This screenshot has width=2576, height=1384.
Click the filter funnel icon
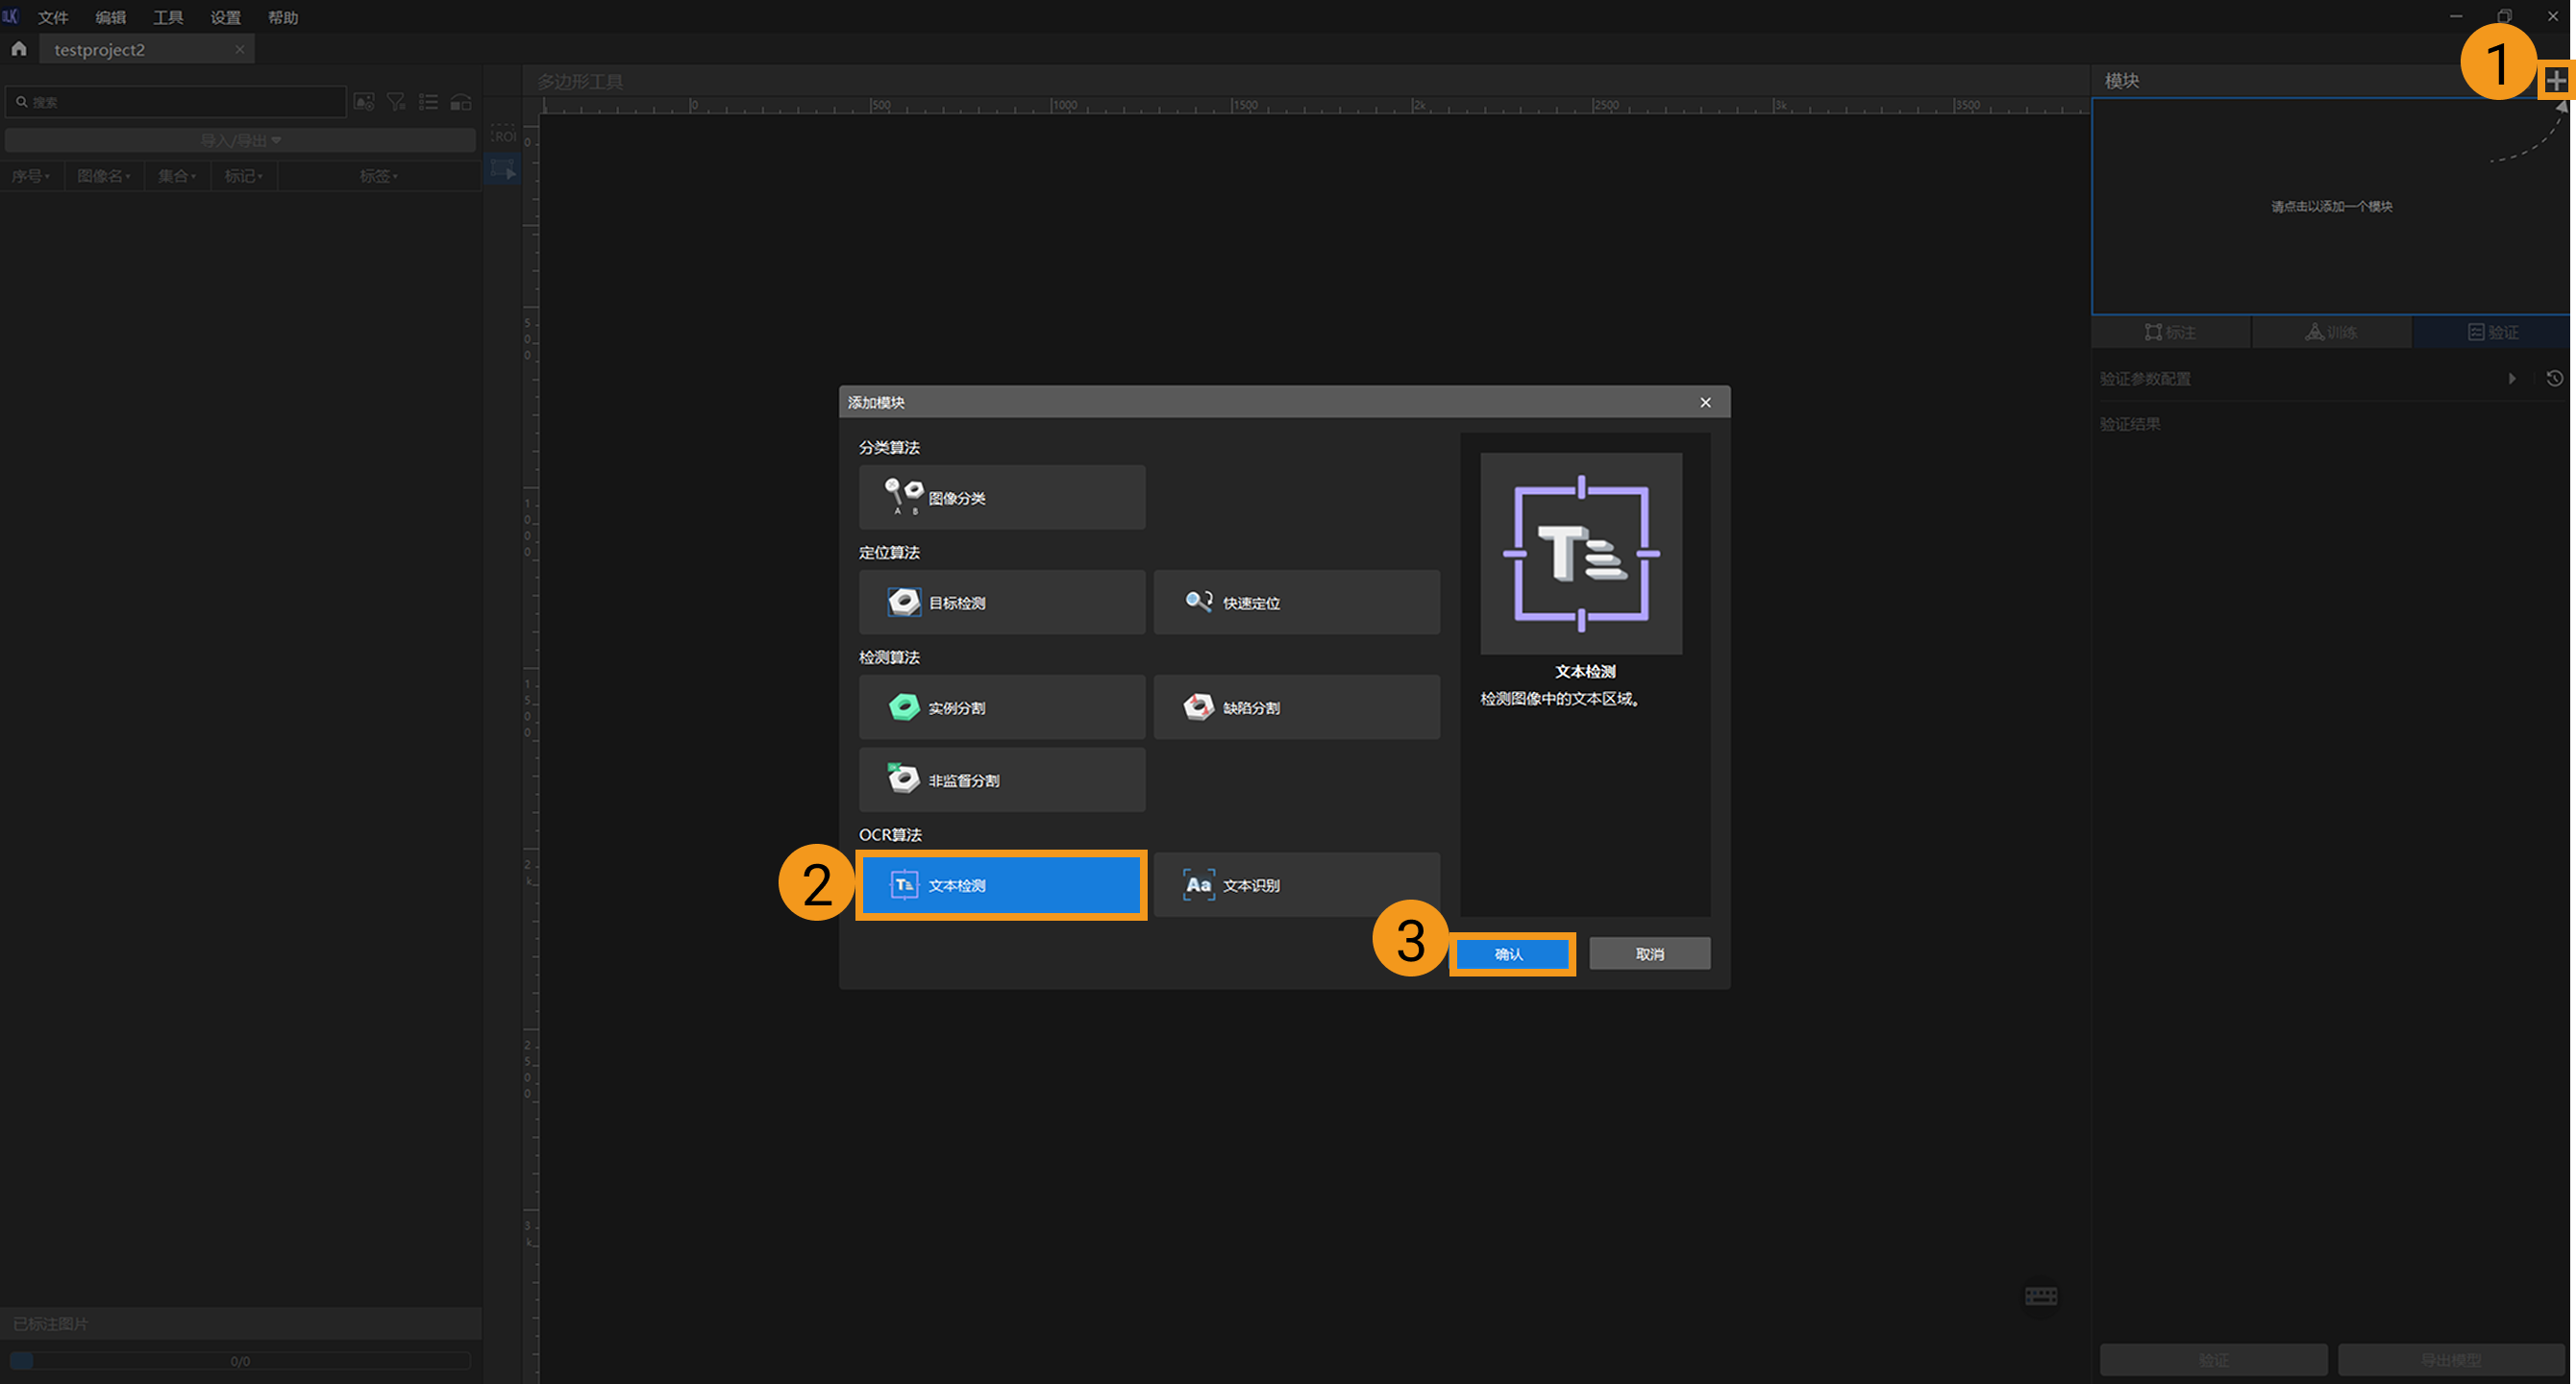tap(396, 102)
